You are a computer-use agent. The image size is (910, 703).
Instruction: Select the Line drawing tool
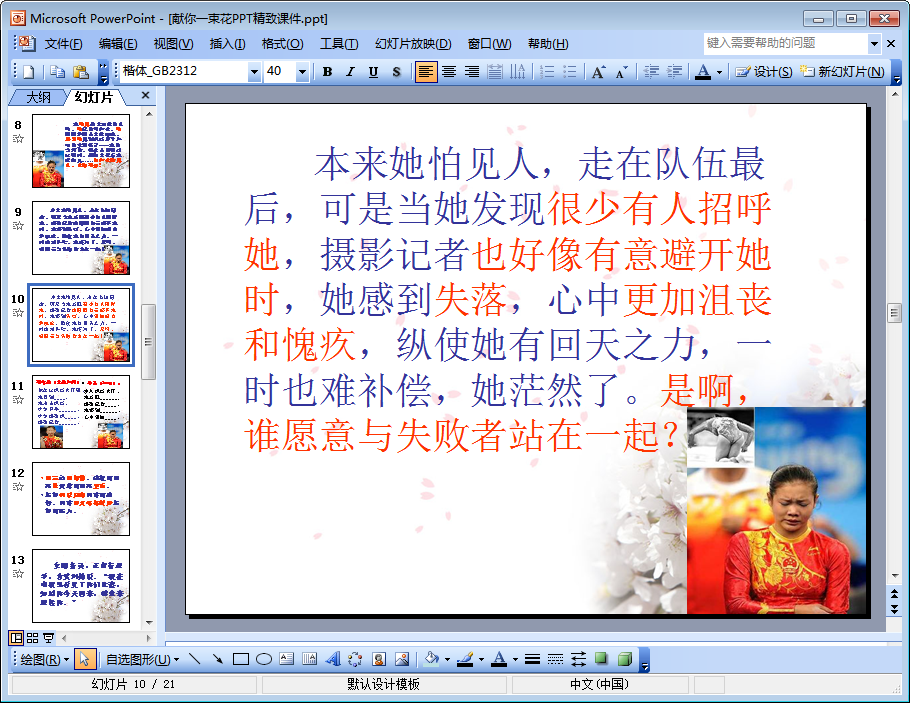tap(194, 659)
